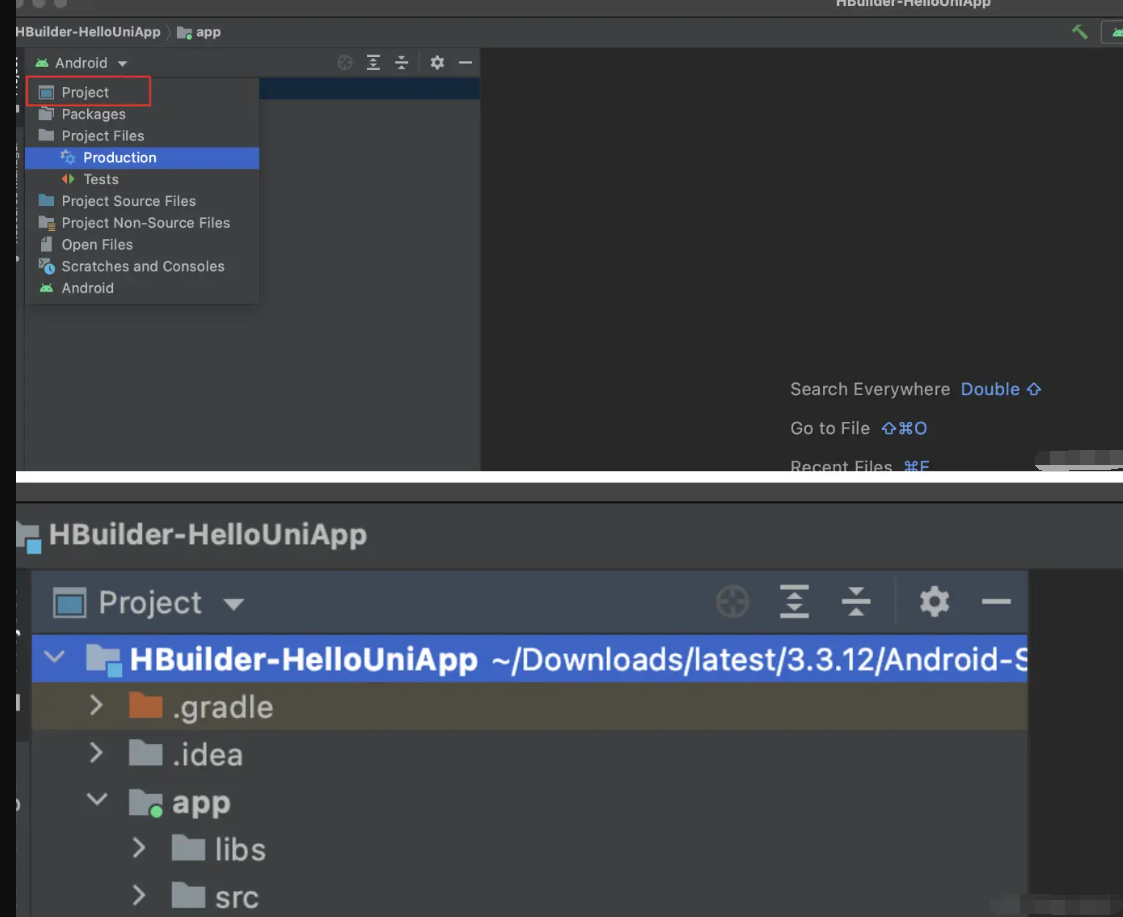Screen dimensions: 1123x917
Task: Open gear settings in upper panel toolbar
Action: point(437,62)
